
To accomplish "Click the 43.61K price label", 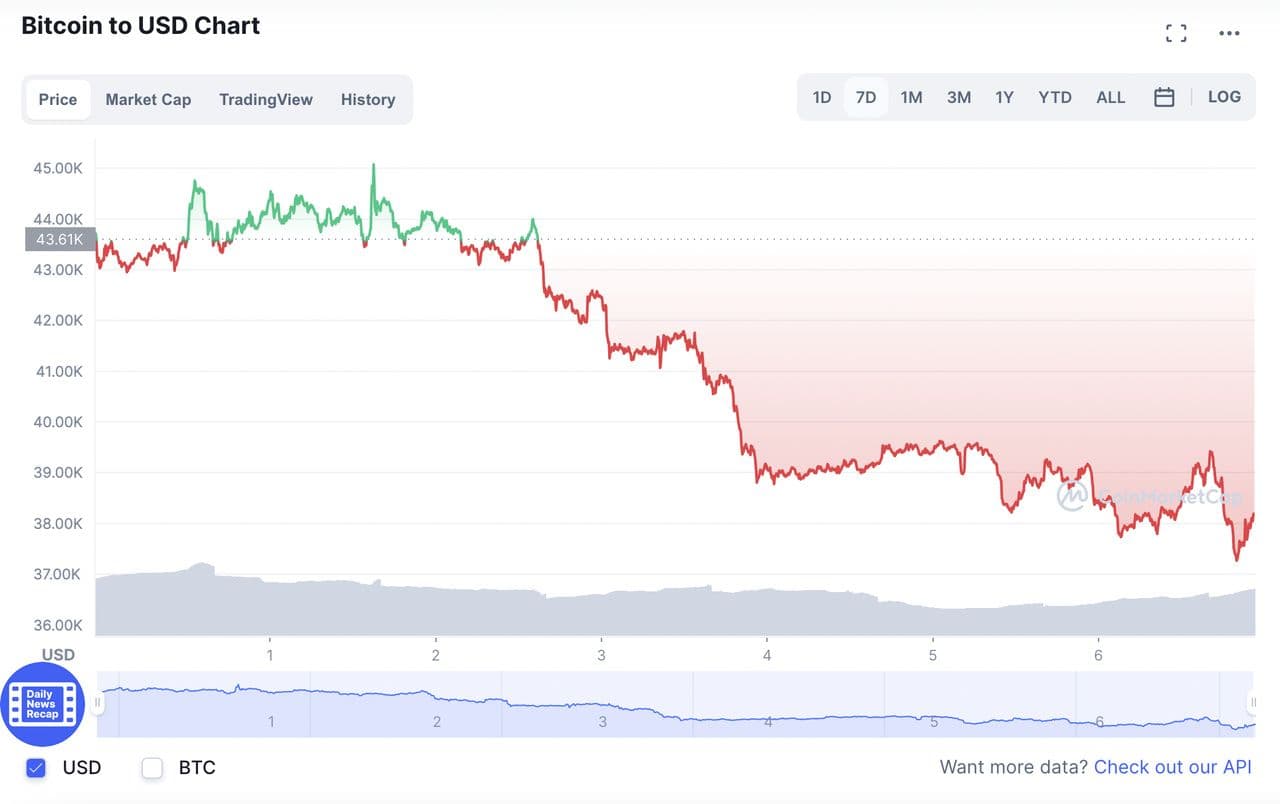I will click(x=59, y=239).
